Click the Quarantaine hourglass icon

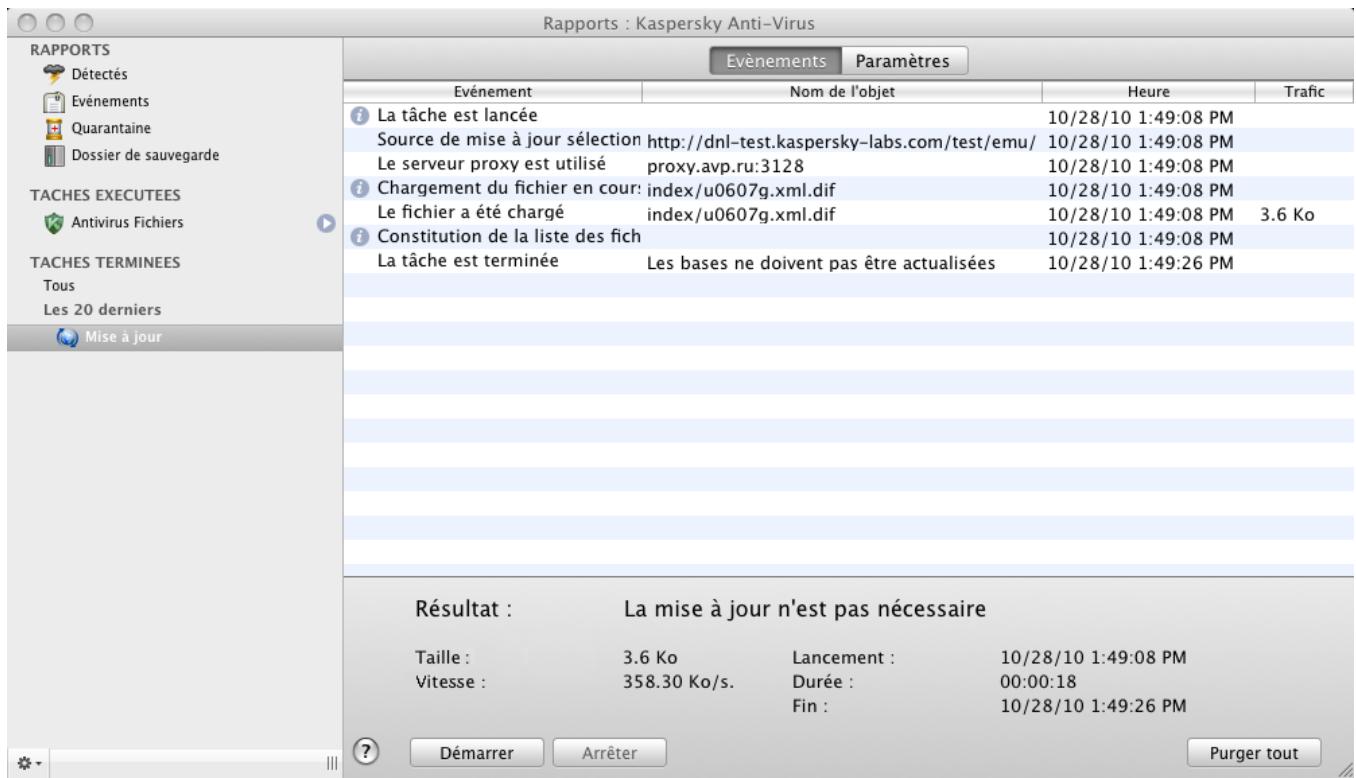tap(56, 128)
